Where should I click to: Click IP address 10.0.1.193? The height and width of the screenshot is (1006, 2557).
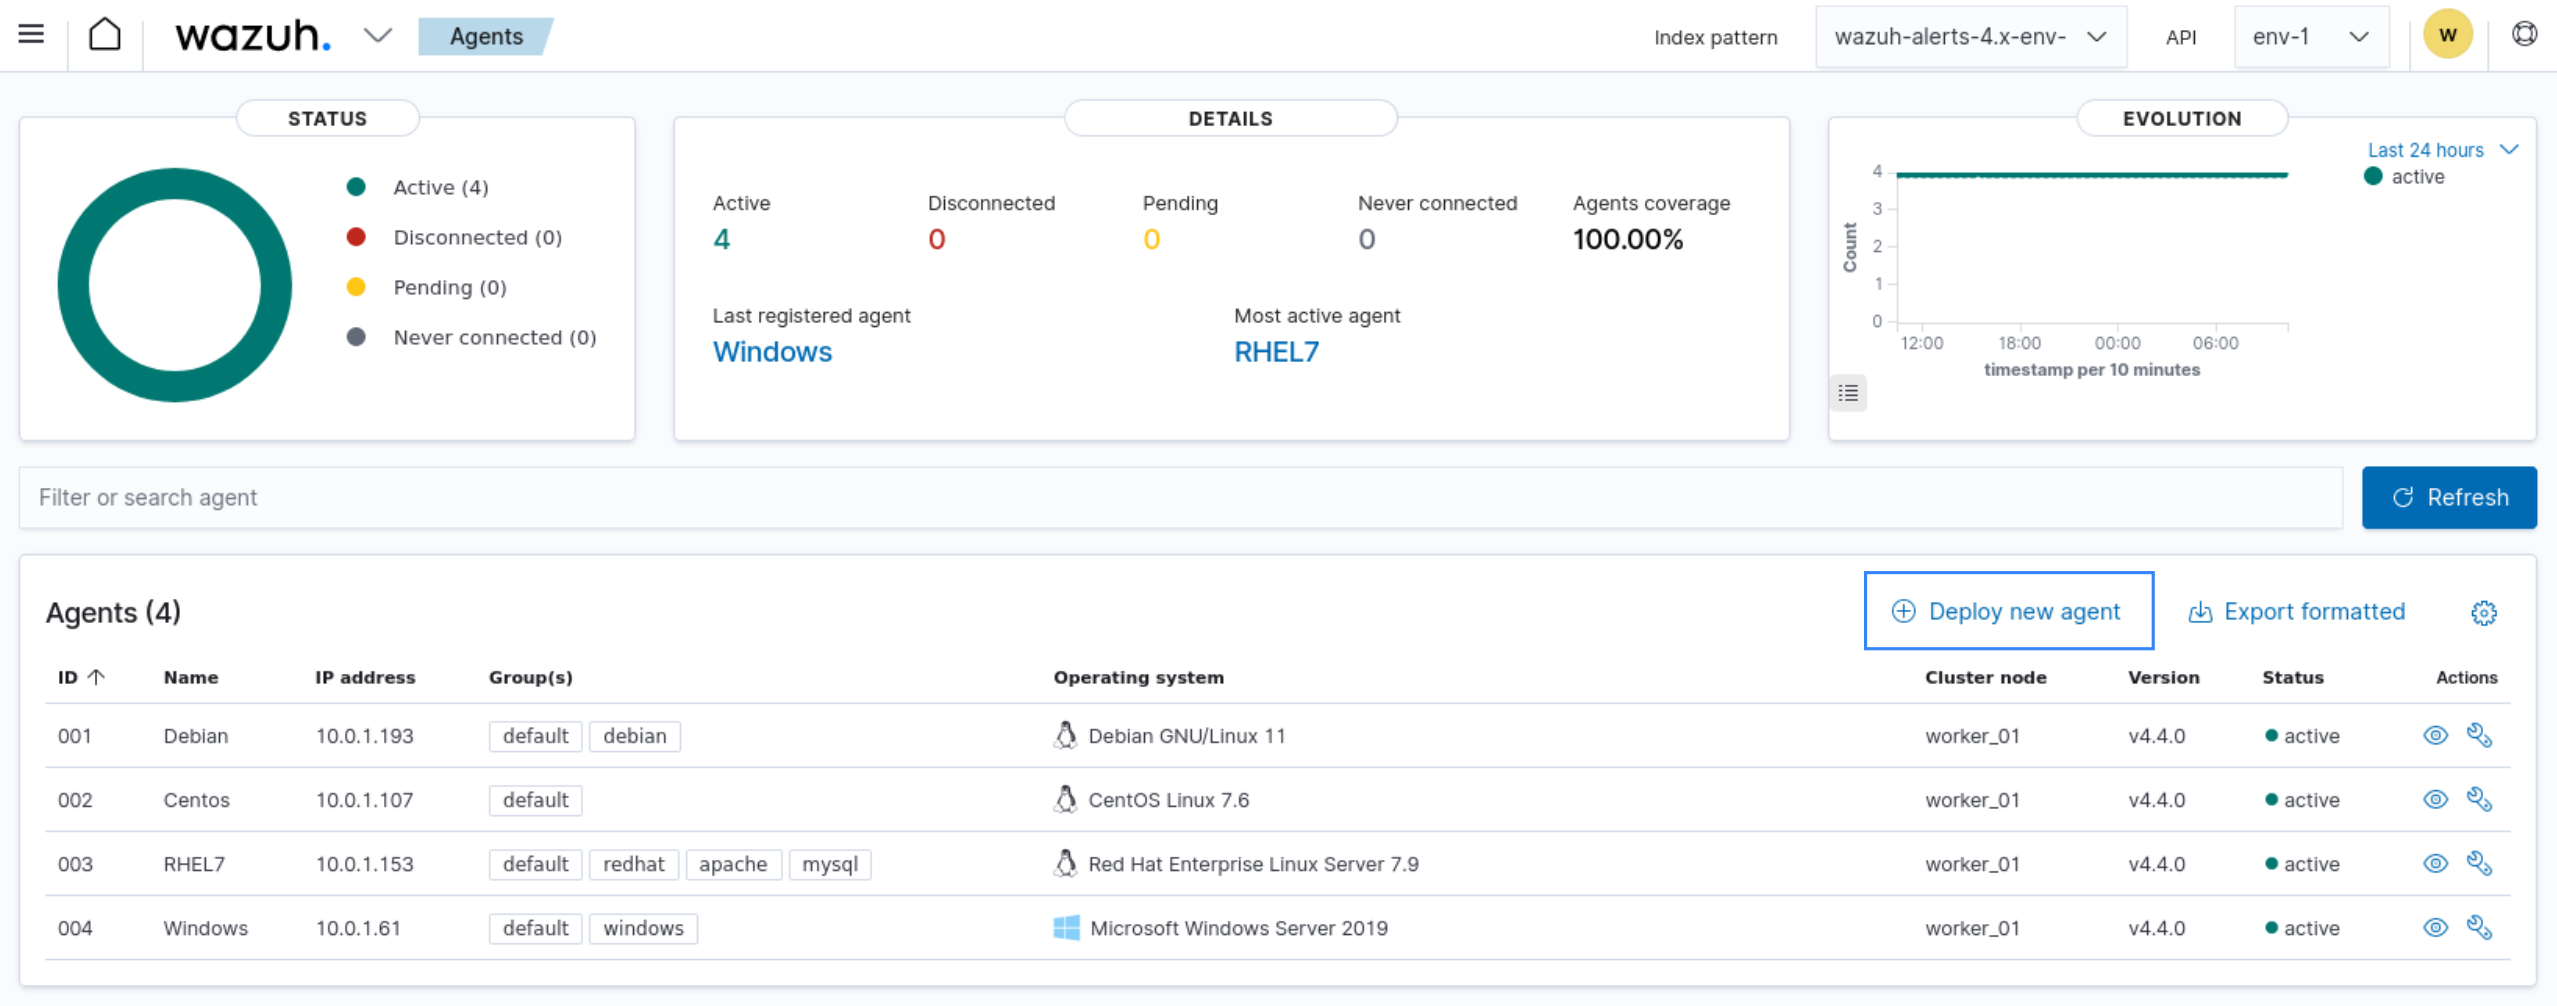click(364, 736)
